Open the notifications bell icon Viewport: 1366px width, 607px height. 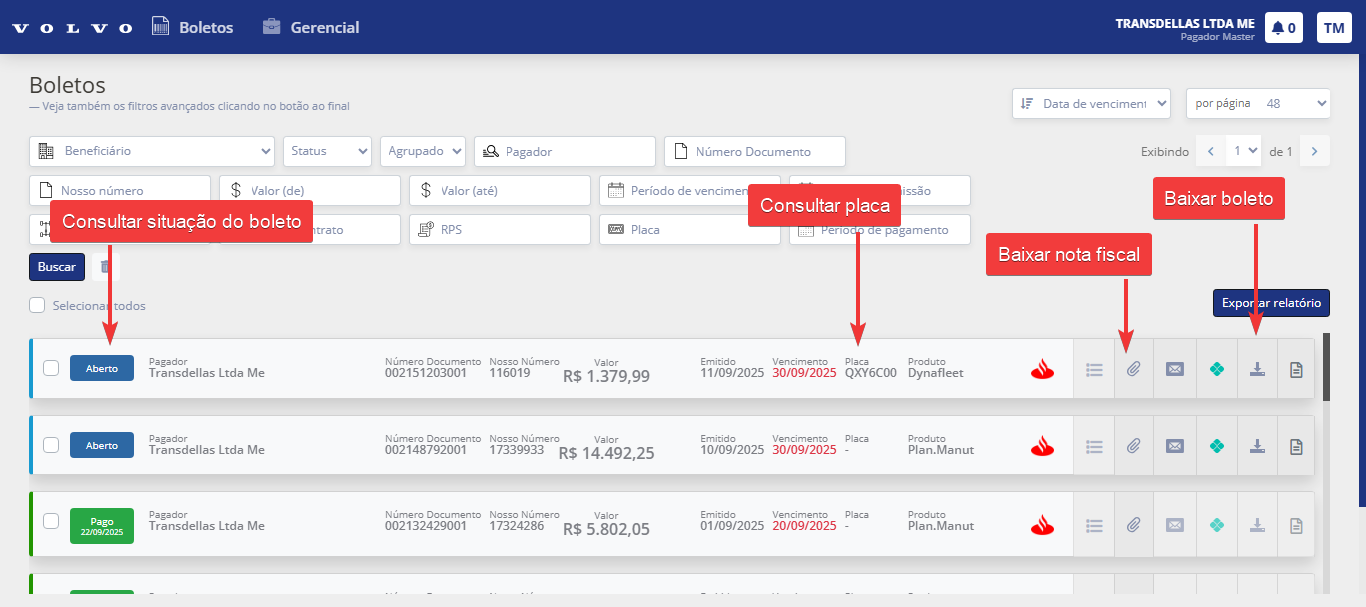coord(1283,28)
